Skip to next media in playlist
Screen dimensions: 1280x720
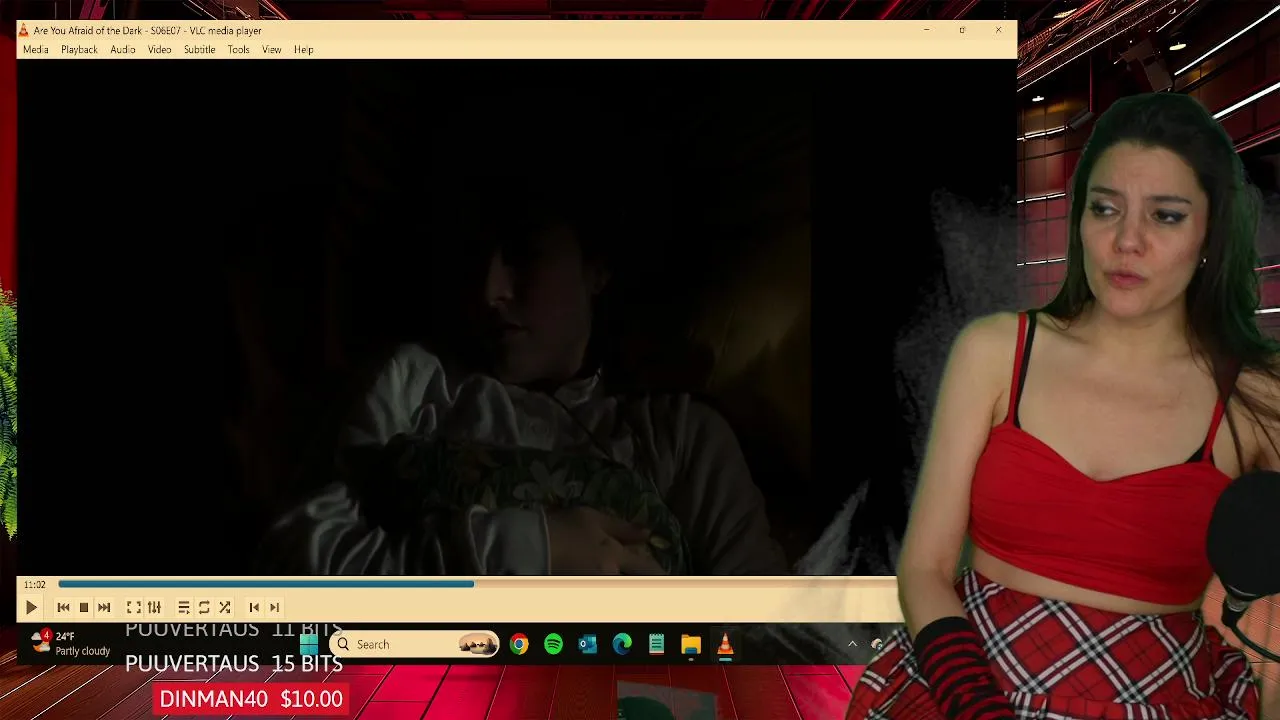pos(104,607)
